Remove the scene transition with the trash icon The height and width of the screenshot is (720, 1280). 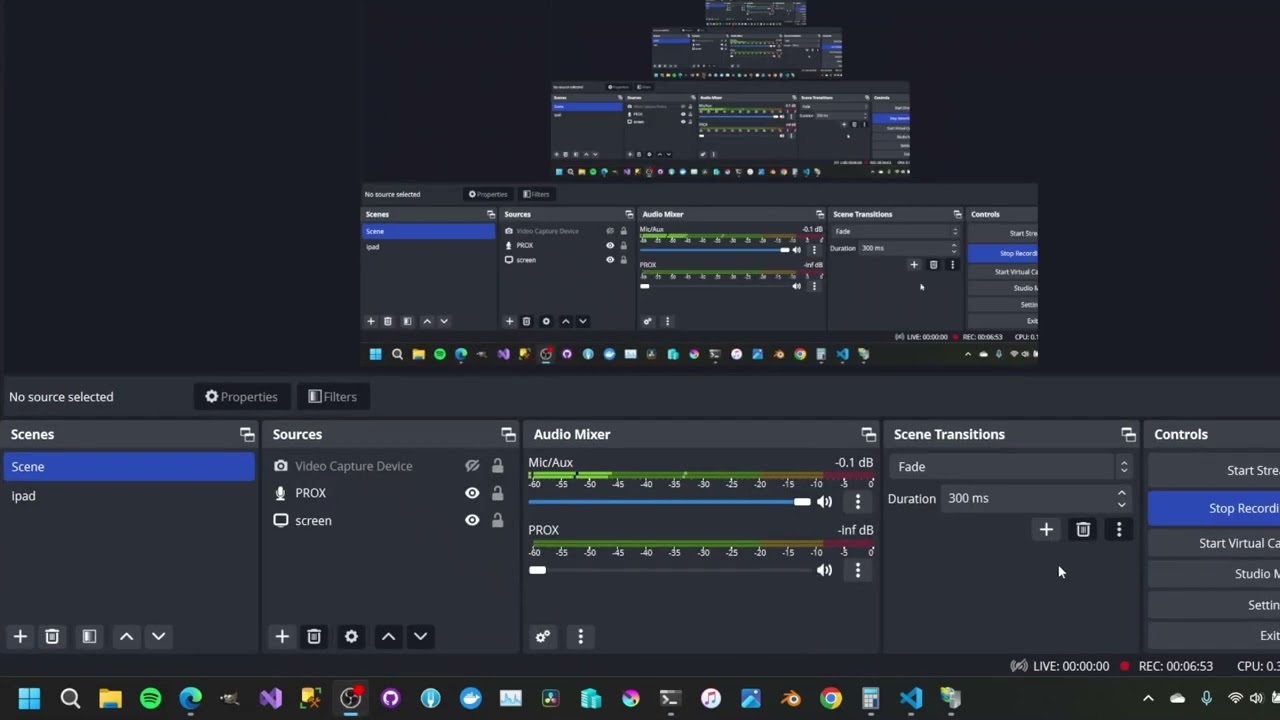pyautogui.click(x=1083, y=529)
